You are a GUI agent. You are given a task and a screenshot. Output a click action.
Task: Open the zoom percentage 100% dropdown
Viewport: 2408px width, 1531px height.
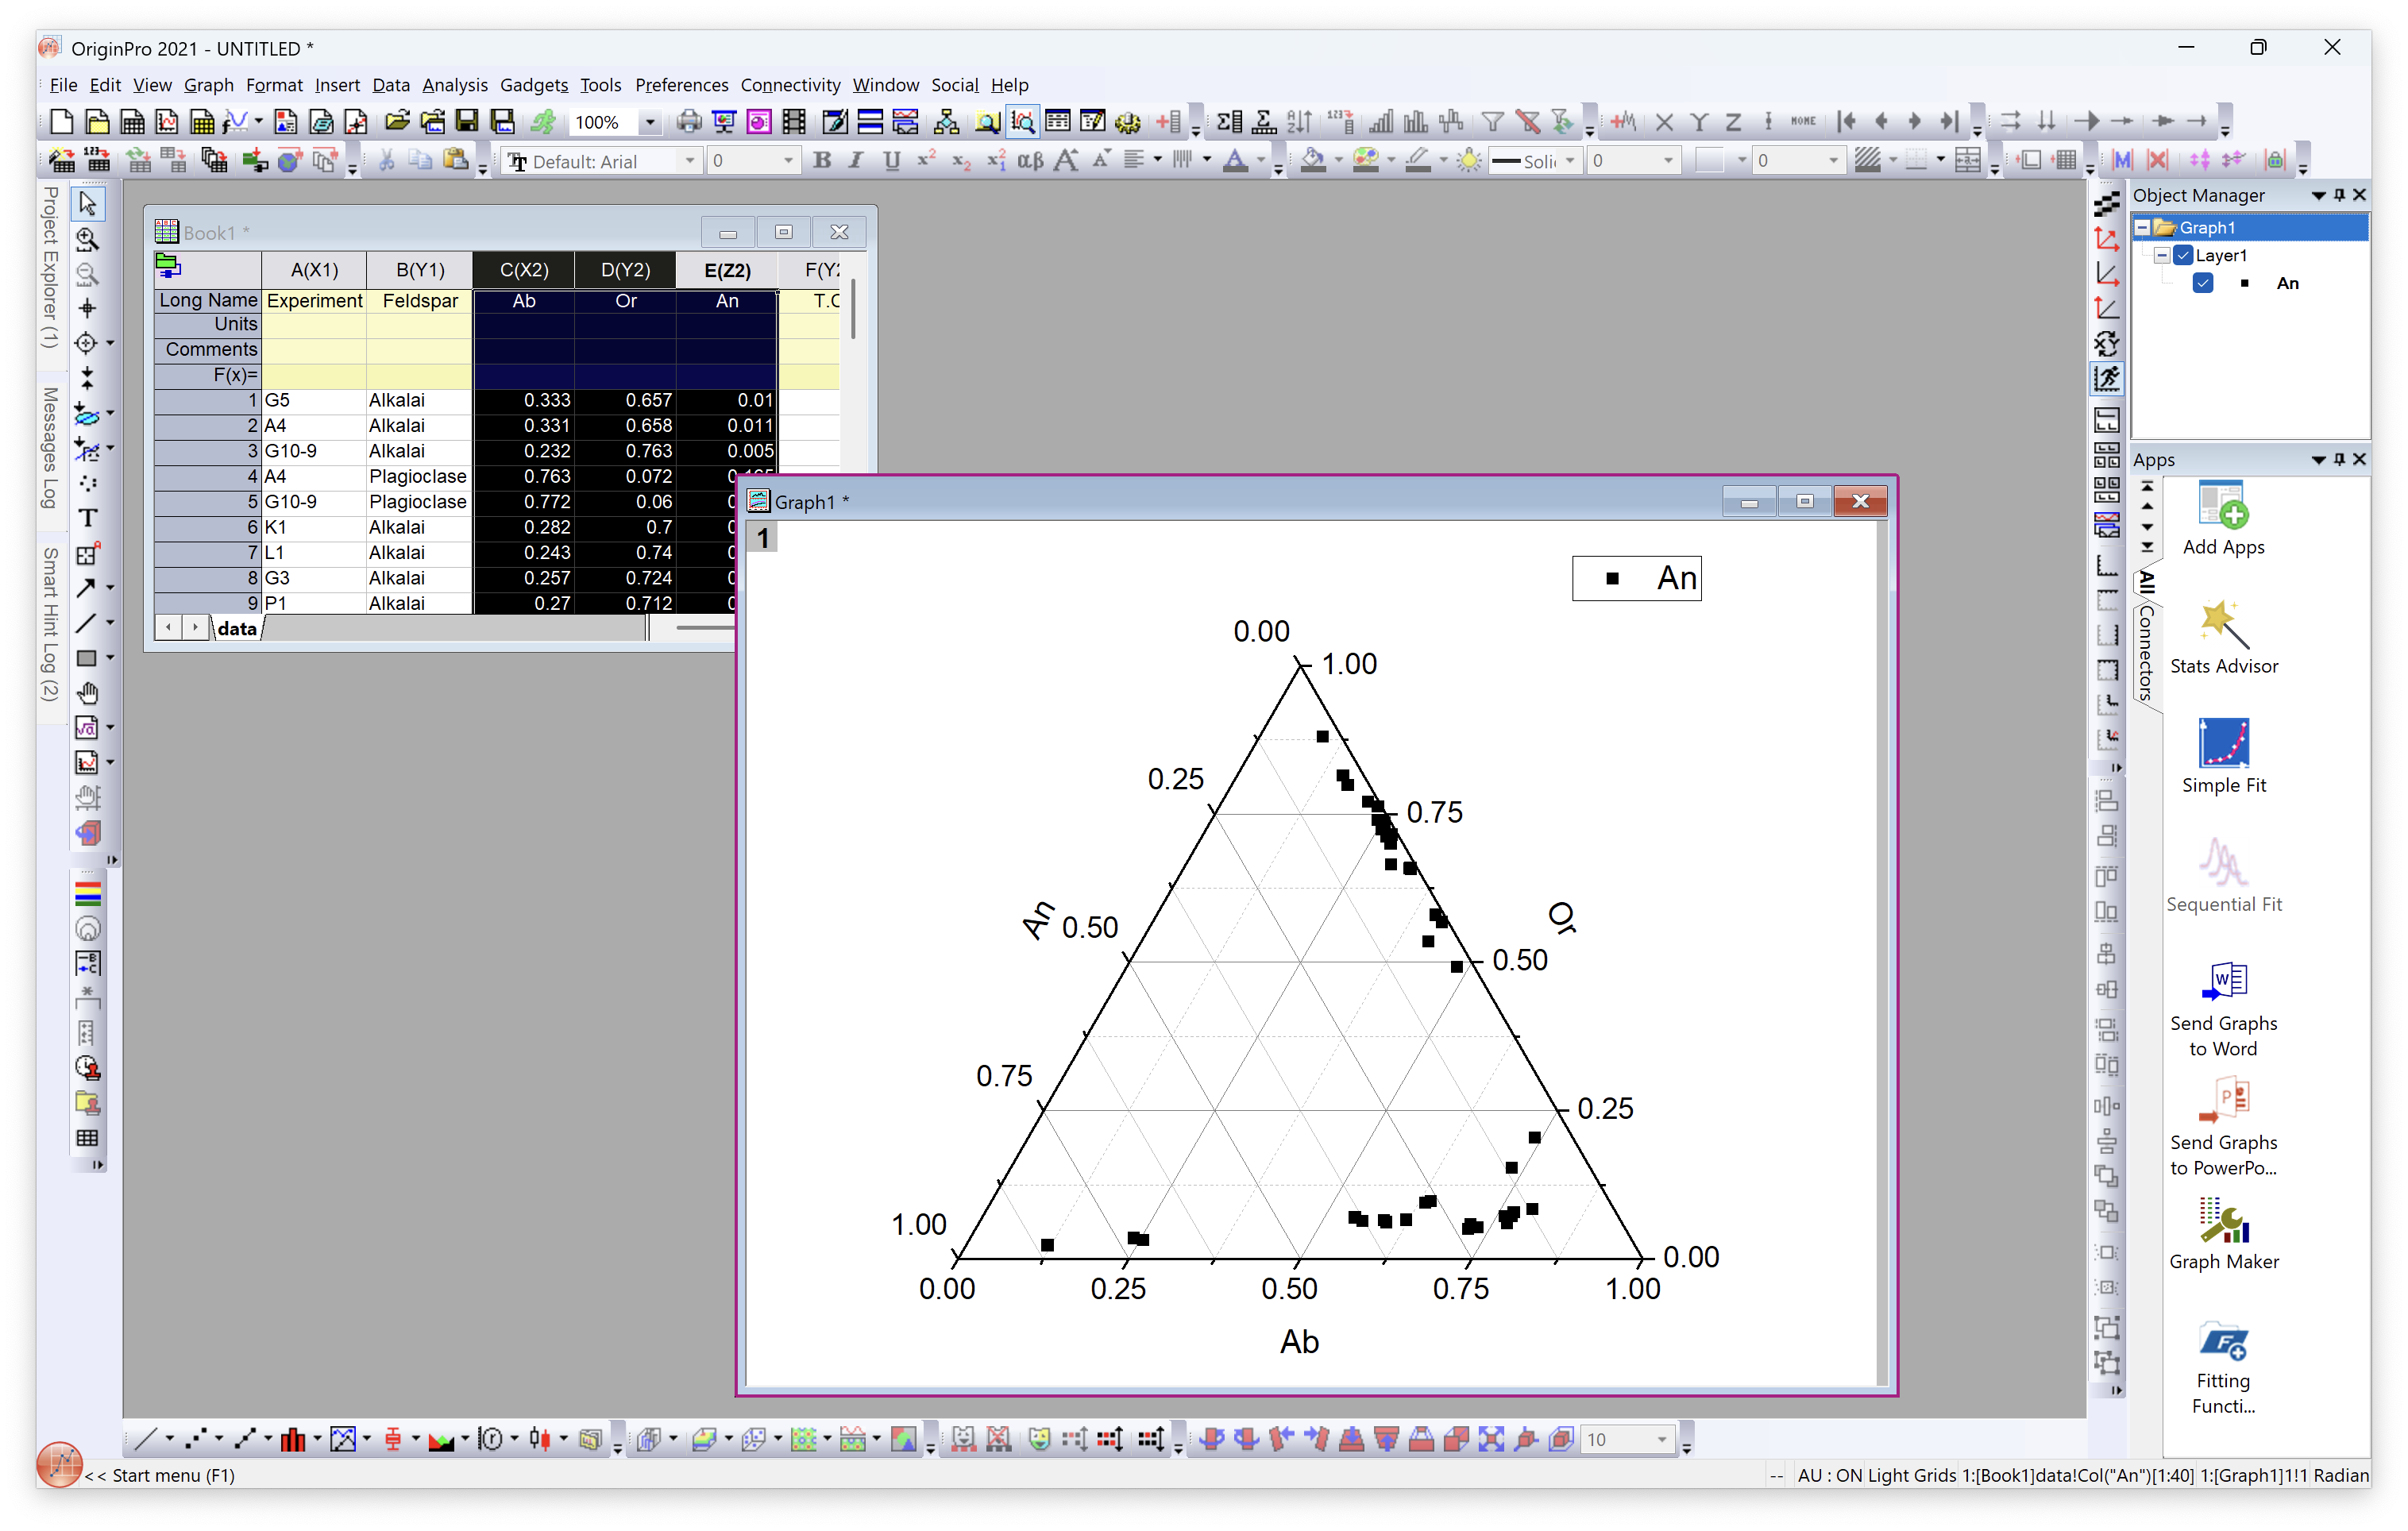650,122
